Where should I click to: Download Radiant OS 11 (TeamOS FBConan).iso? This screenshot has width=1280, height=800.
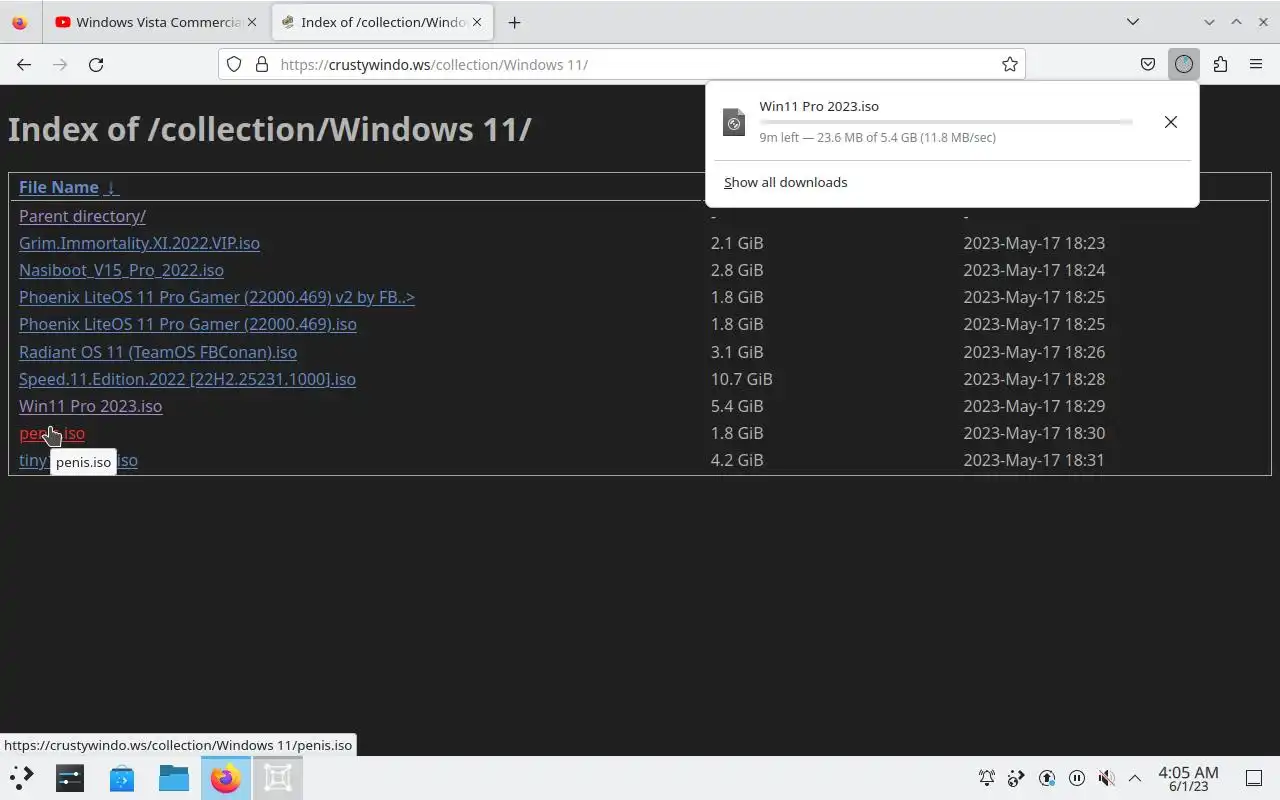(x=158, y=352)
